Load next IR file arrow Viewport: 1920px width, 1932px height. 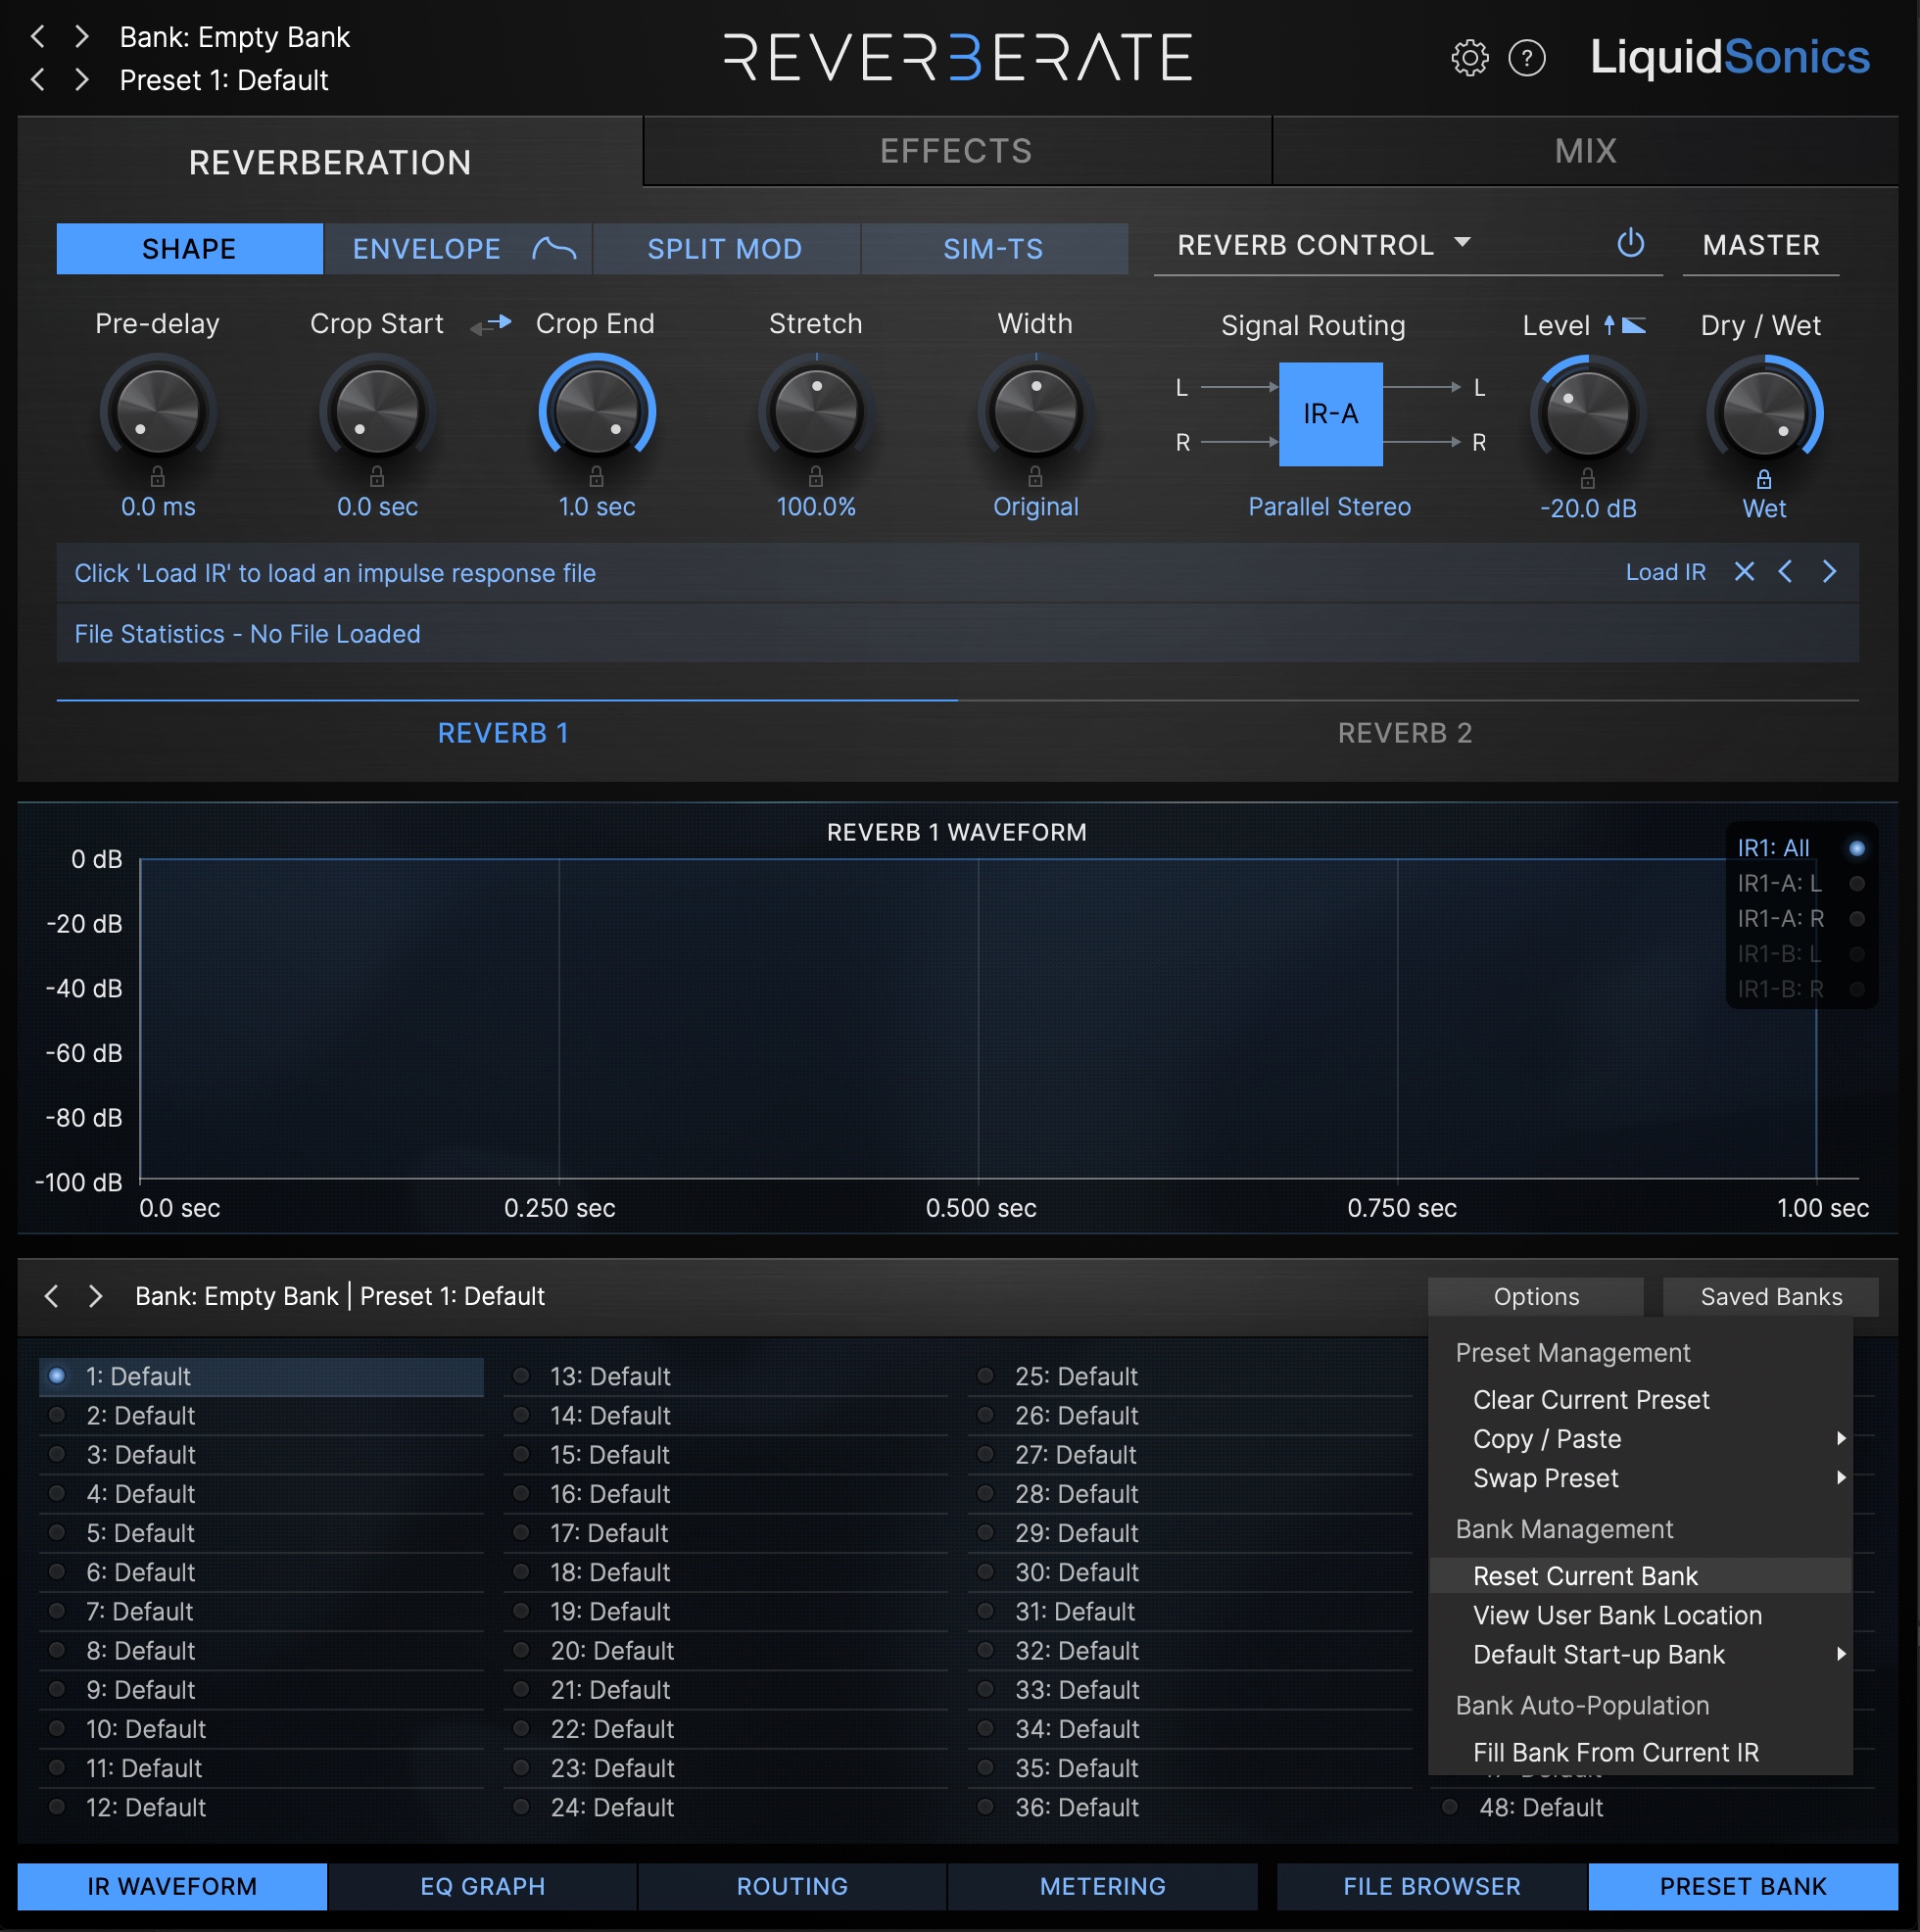point(1829,572)
